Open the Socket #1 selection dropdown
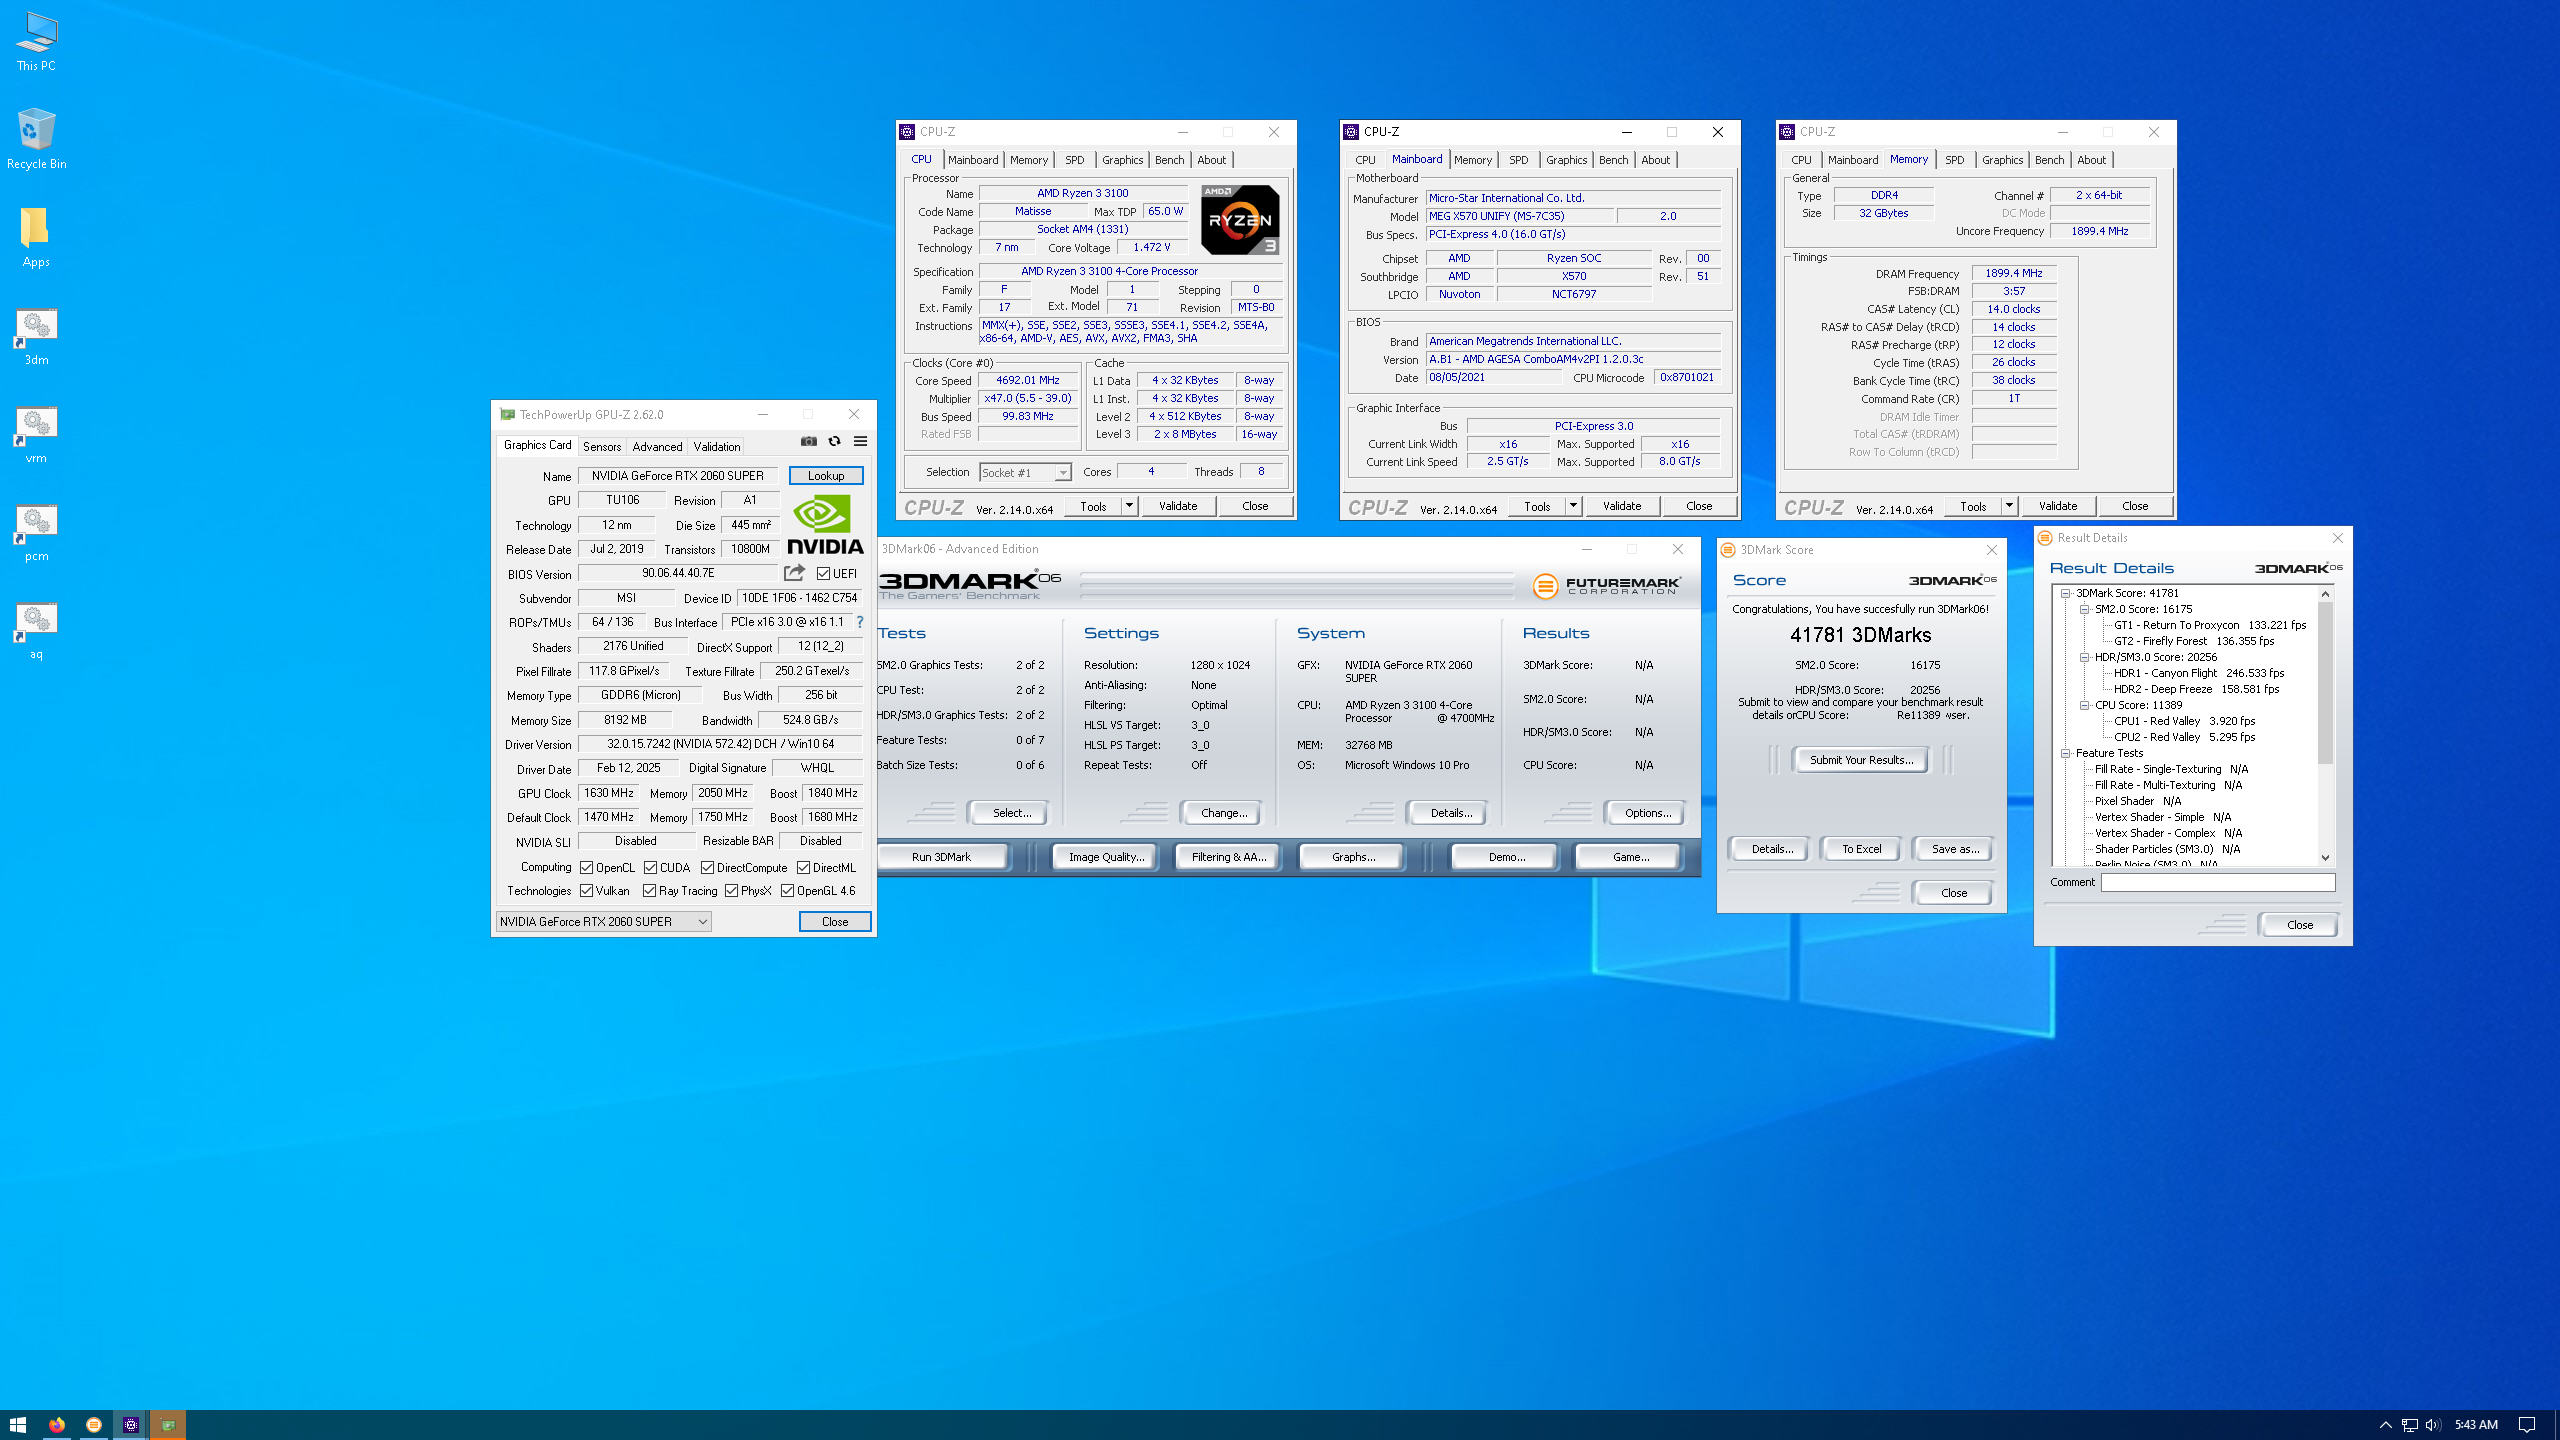 click(x=1025, y=472)
